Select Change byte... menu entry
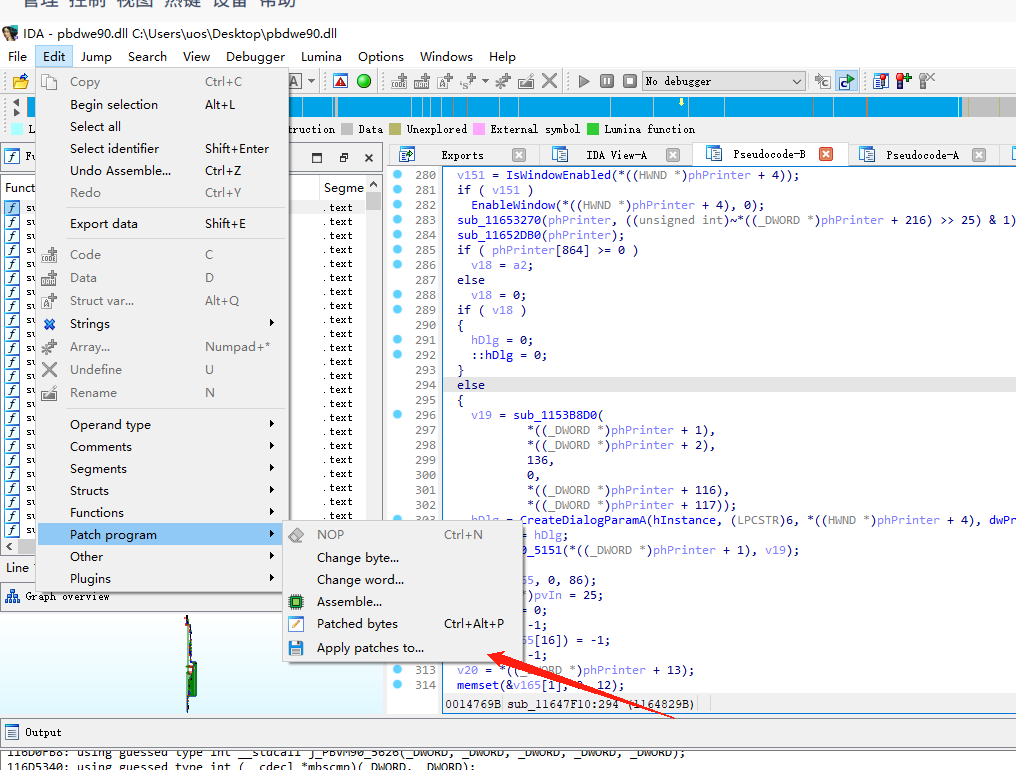Viewport: 1016px width, 770px height. pos(402,557)
